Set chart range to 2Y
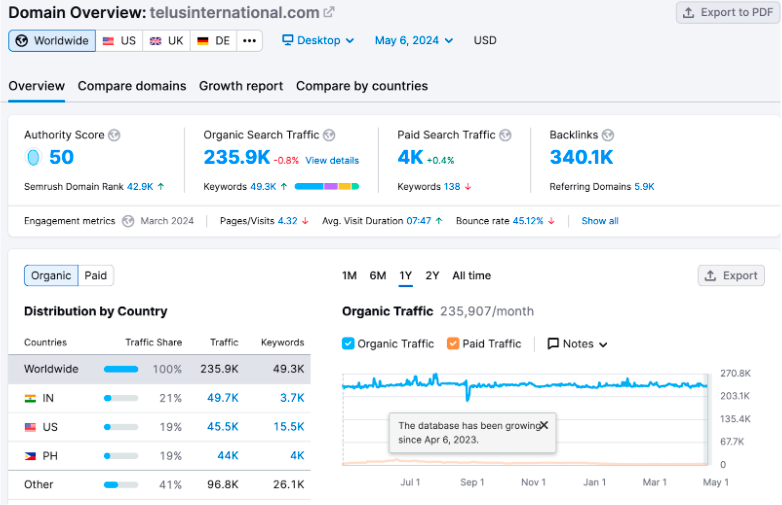 click(432, 276)
